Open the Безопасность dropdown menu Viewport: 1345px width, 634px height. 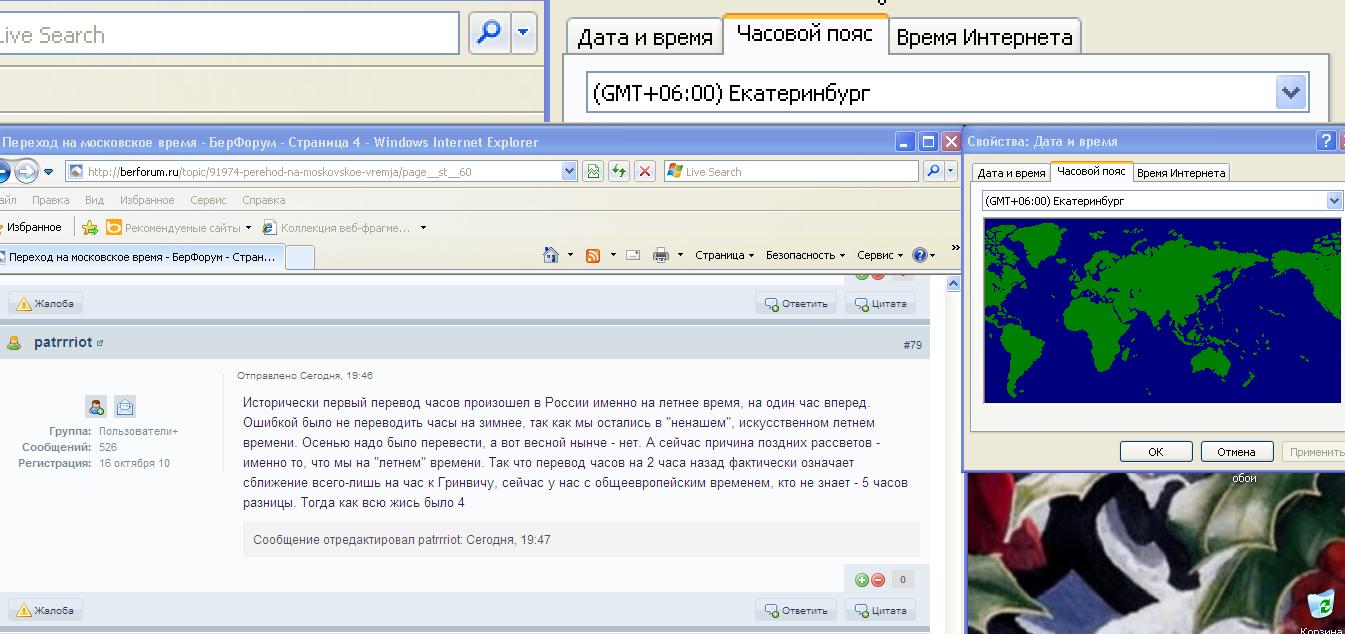click(x=805, y=255)
